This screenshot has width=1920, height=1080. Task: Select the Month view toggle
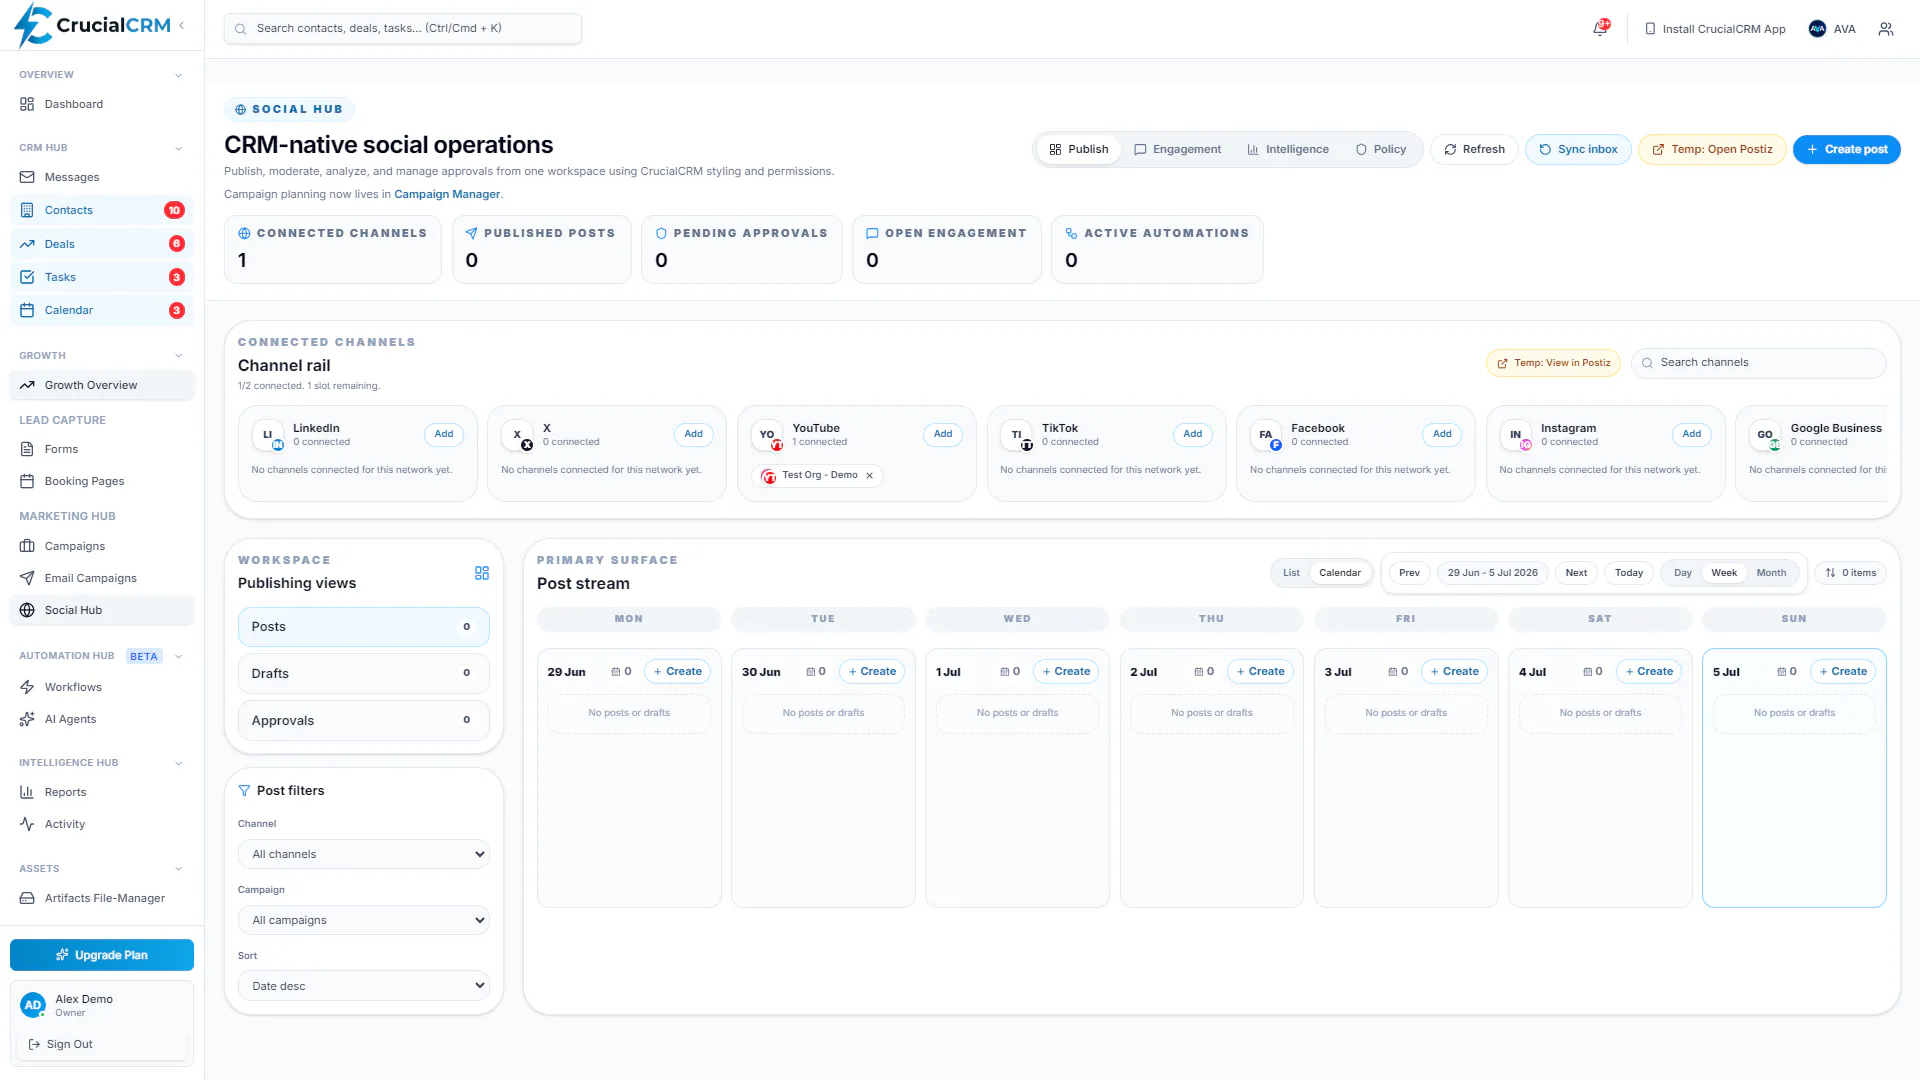1771,573
